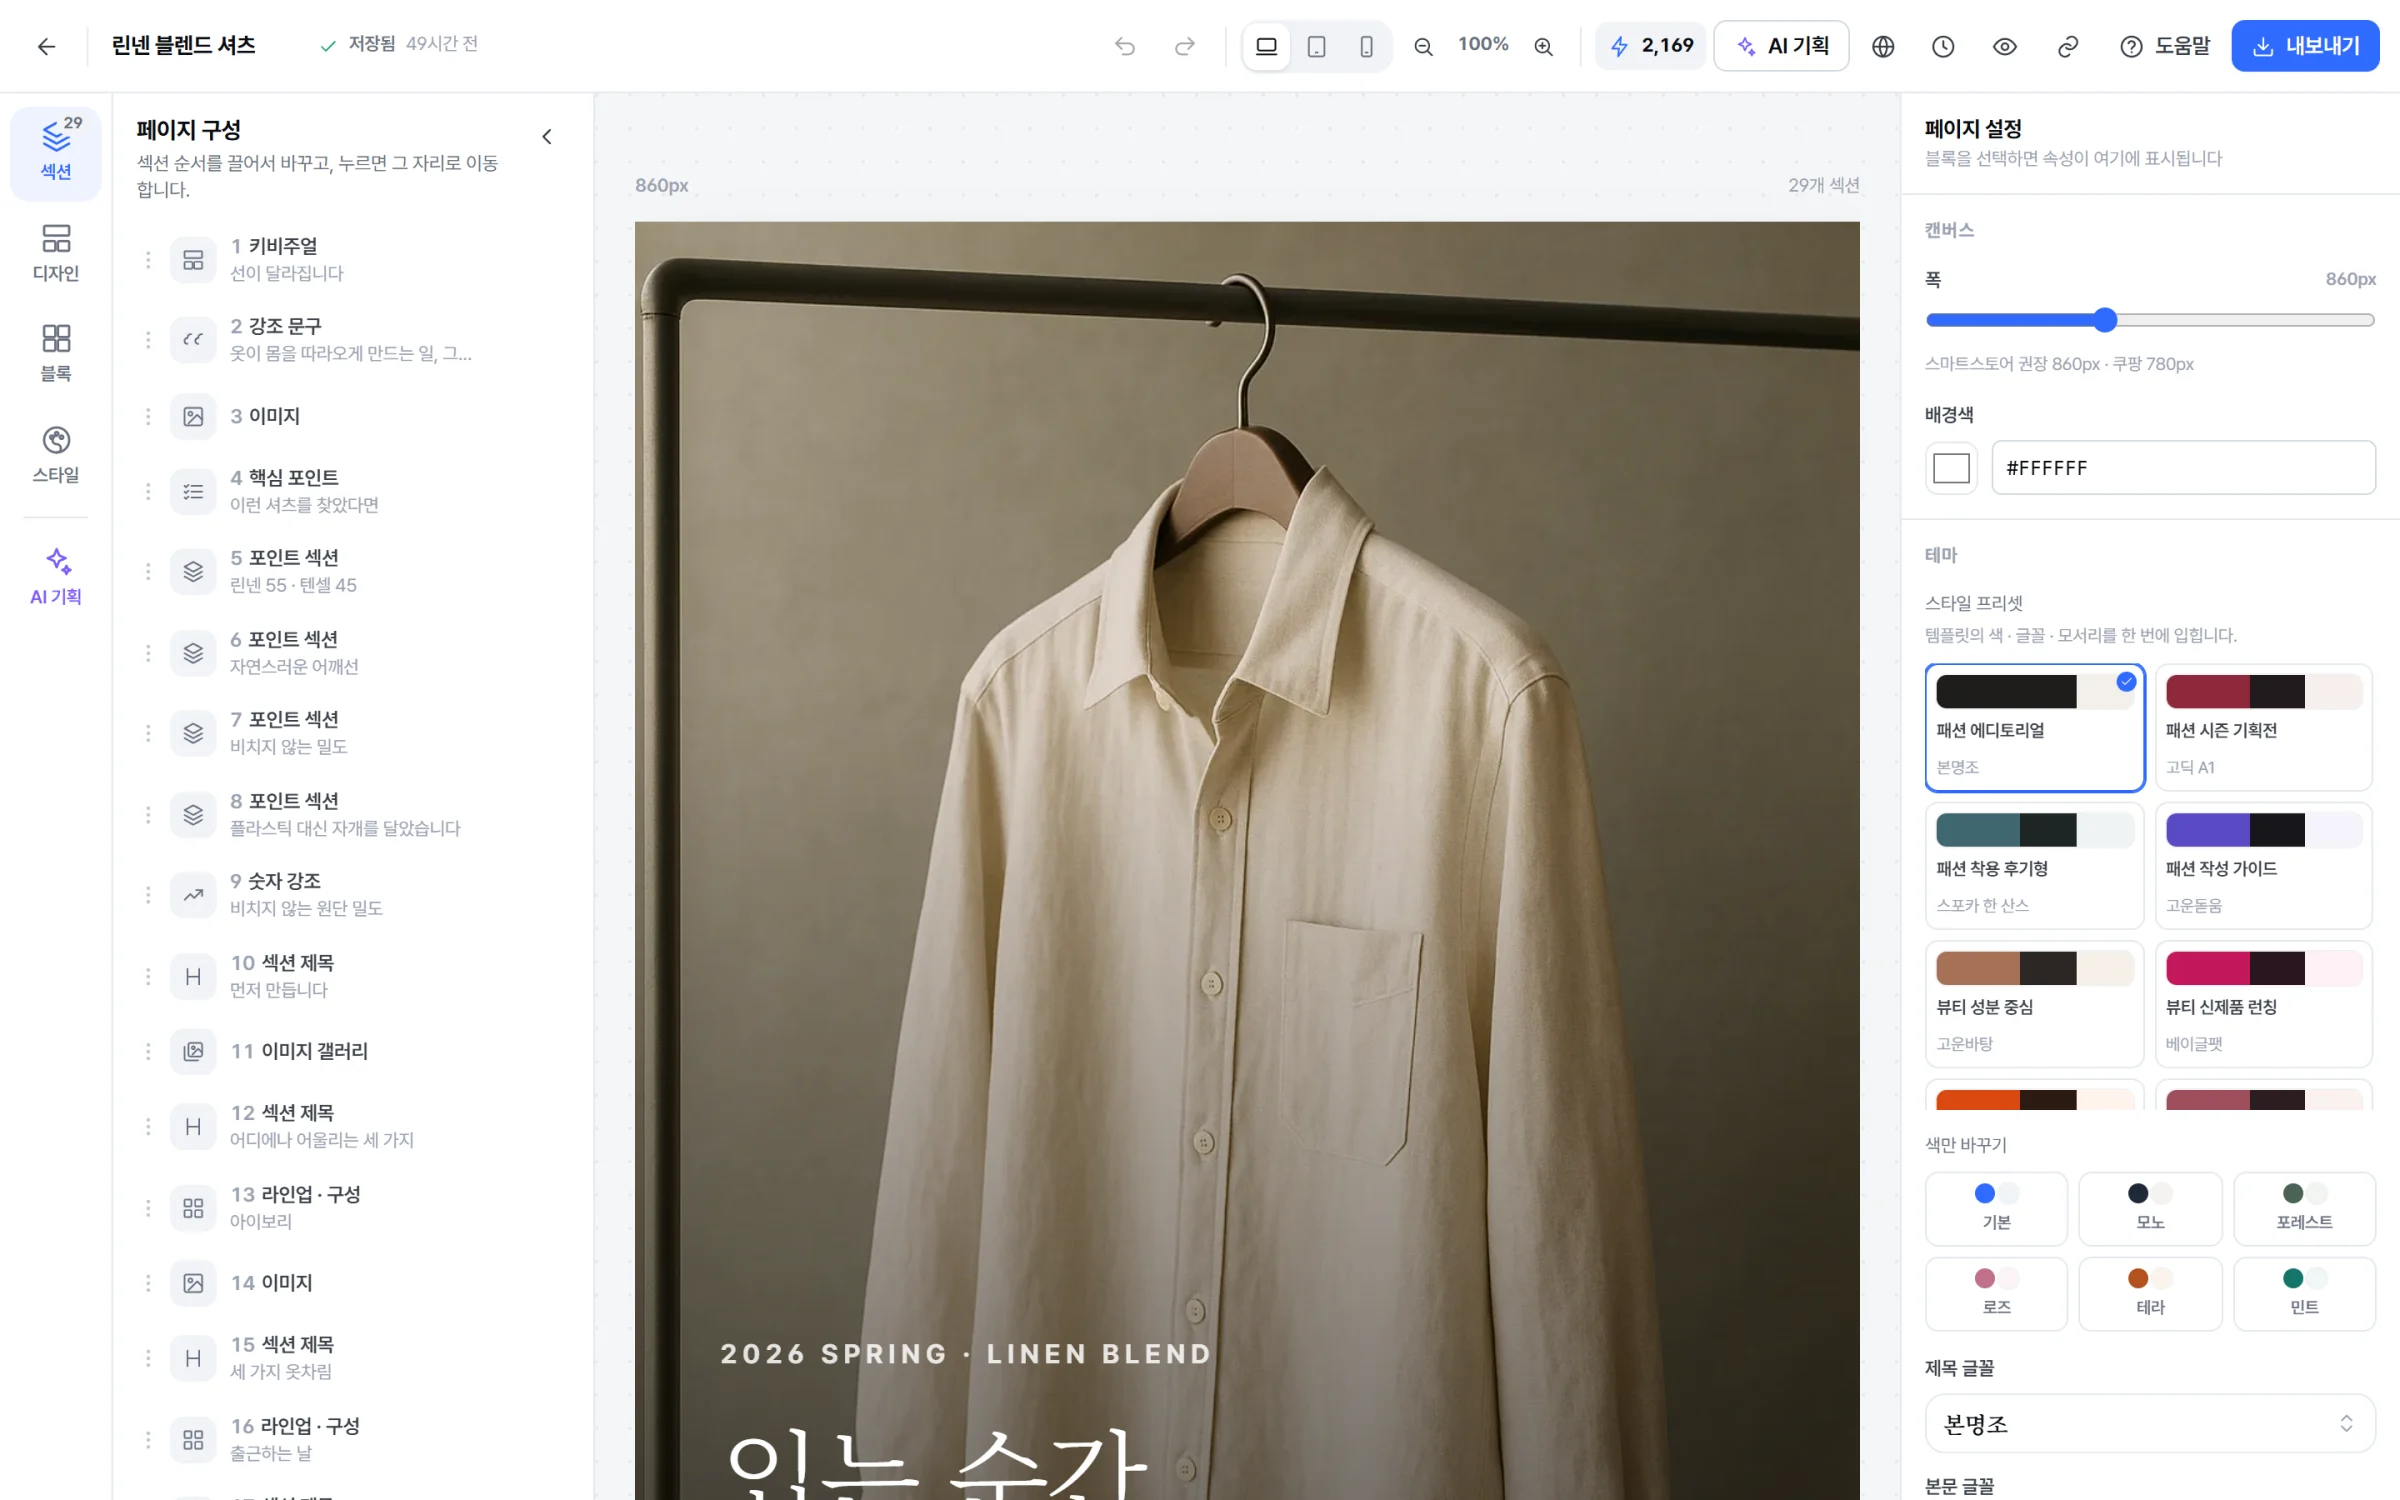The height and width of the screenshot is (1500, 2400).
Task: Select the 패션 시즌 기획전 style preset
Action: tap(2263, 727)
